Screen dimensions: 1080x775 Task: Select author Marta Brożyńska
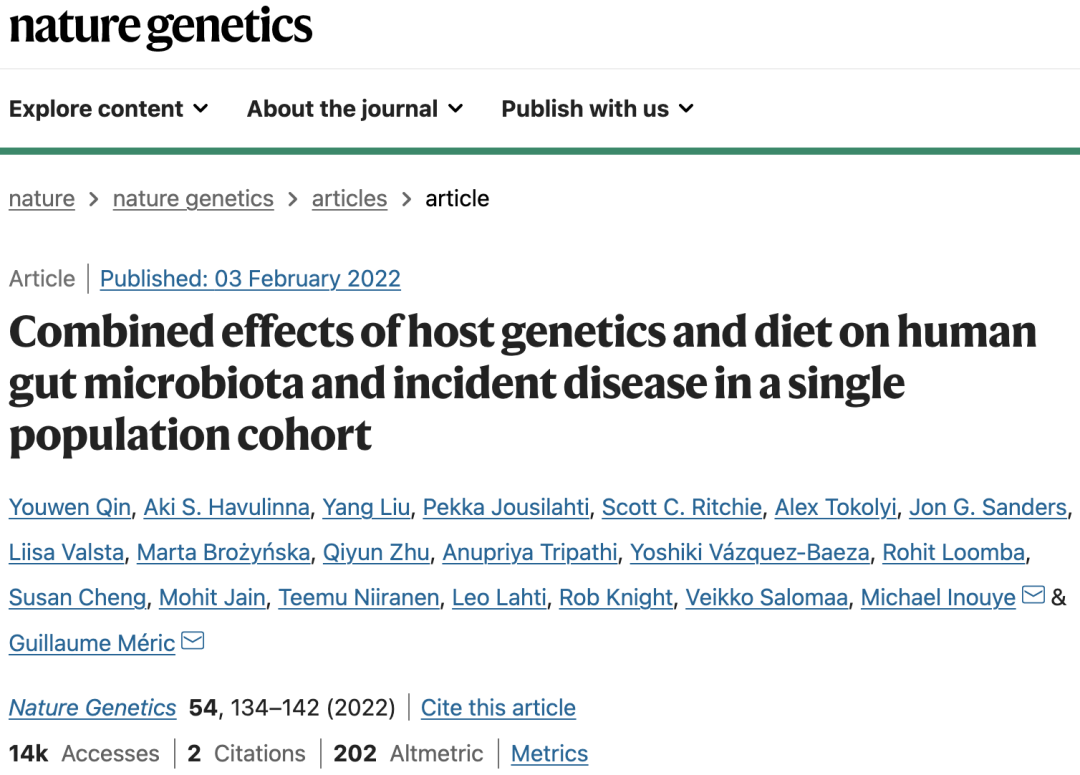point(223,552)
